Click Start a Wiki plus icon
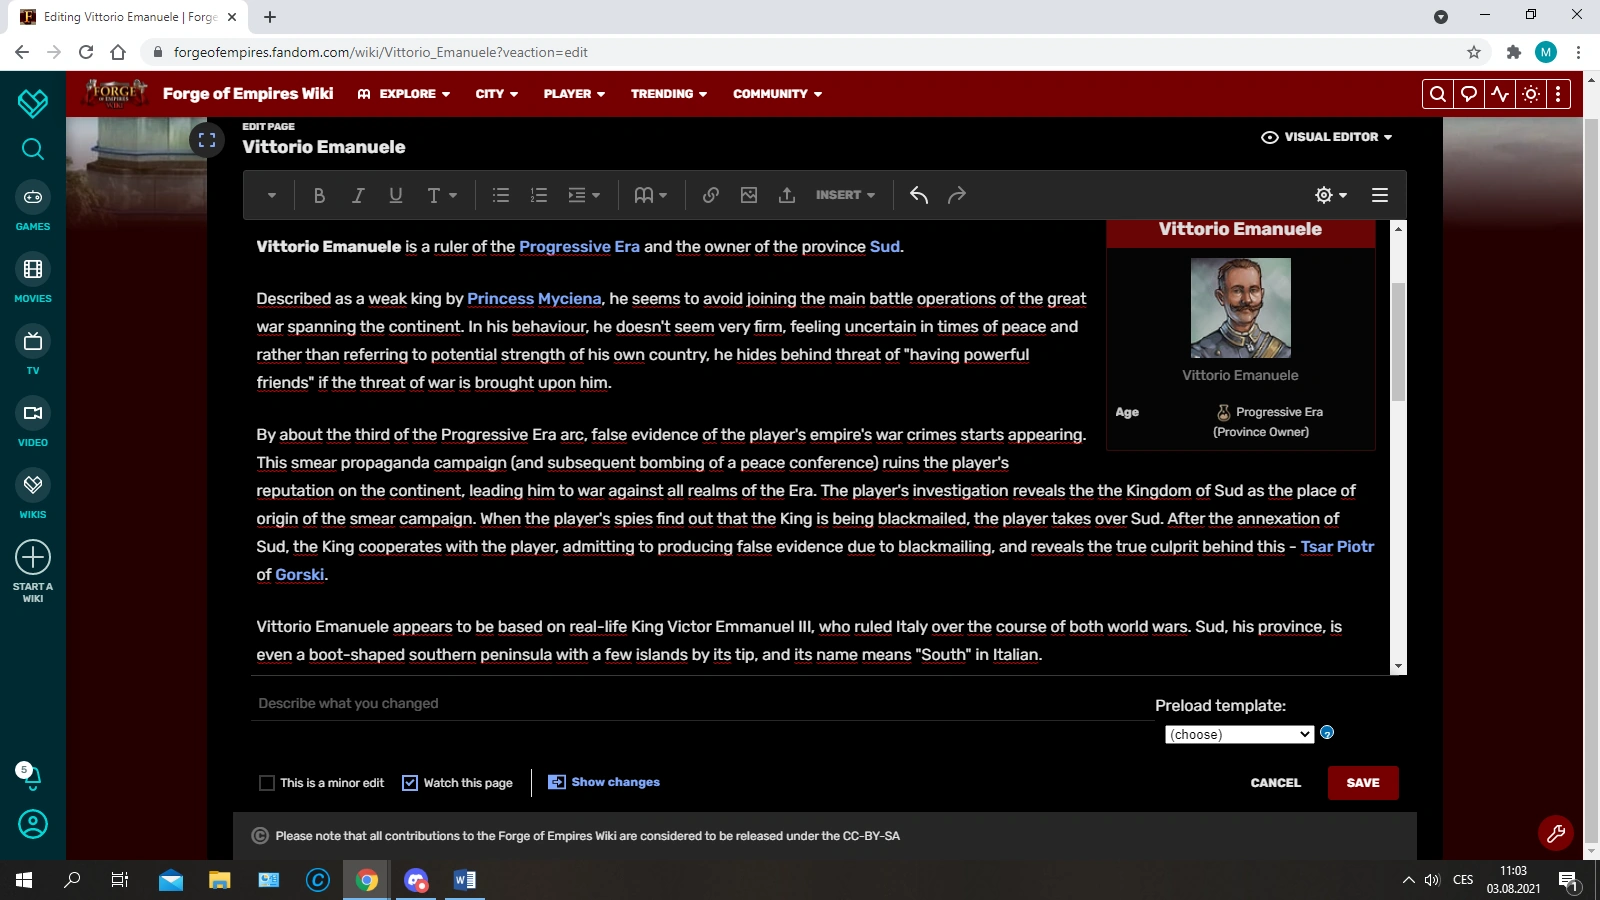The height and width of the screenshot is (900, 1600). 33,557
